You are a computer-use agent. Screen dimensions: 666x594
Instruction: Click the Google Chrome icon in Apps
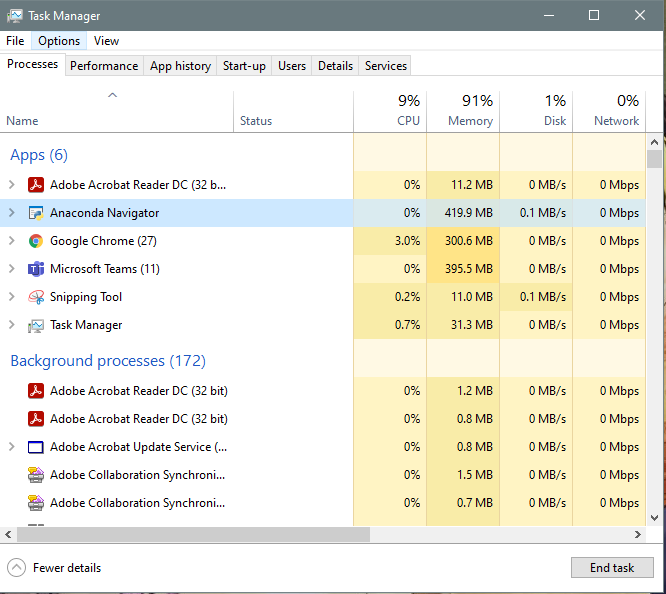click(36, 241)
